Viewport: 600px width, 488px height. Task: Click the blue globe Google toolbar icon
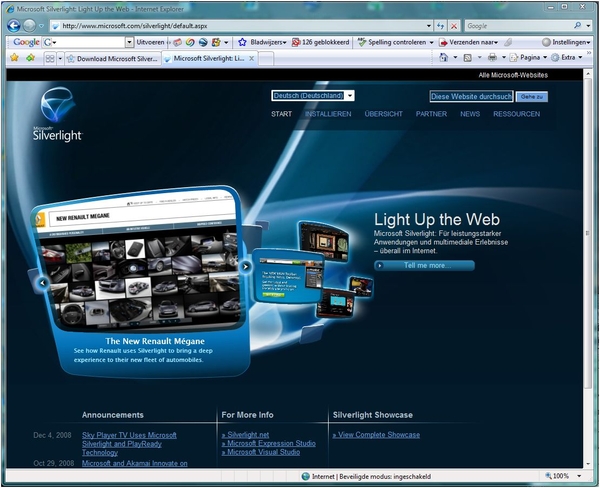(203, 42)
